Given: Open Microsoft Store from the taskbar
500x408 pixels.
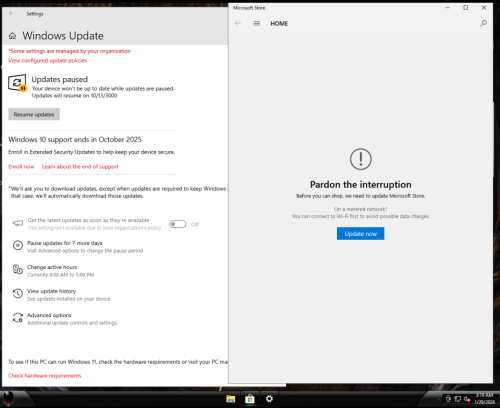Looking at the screenshot, I should coord(250,399).
